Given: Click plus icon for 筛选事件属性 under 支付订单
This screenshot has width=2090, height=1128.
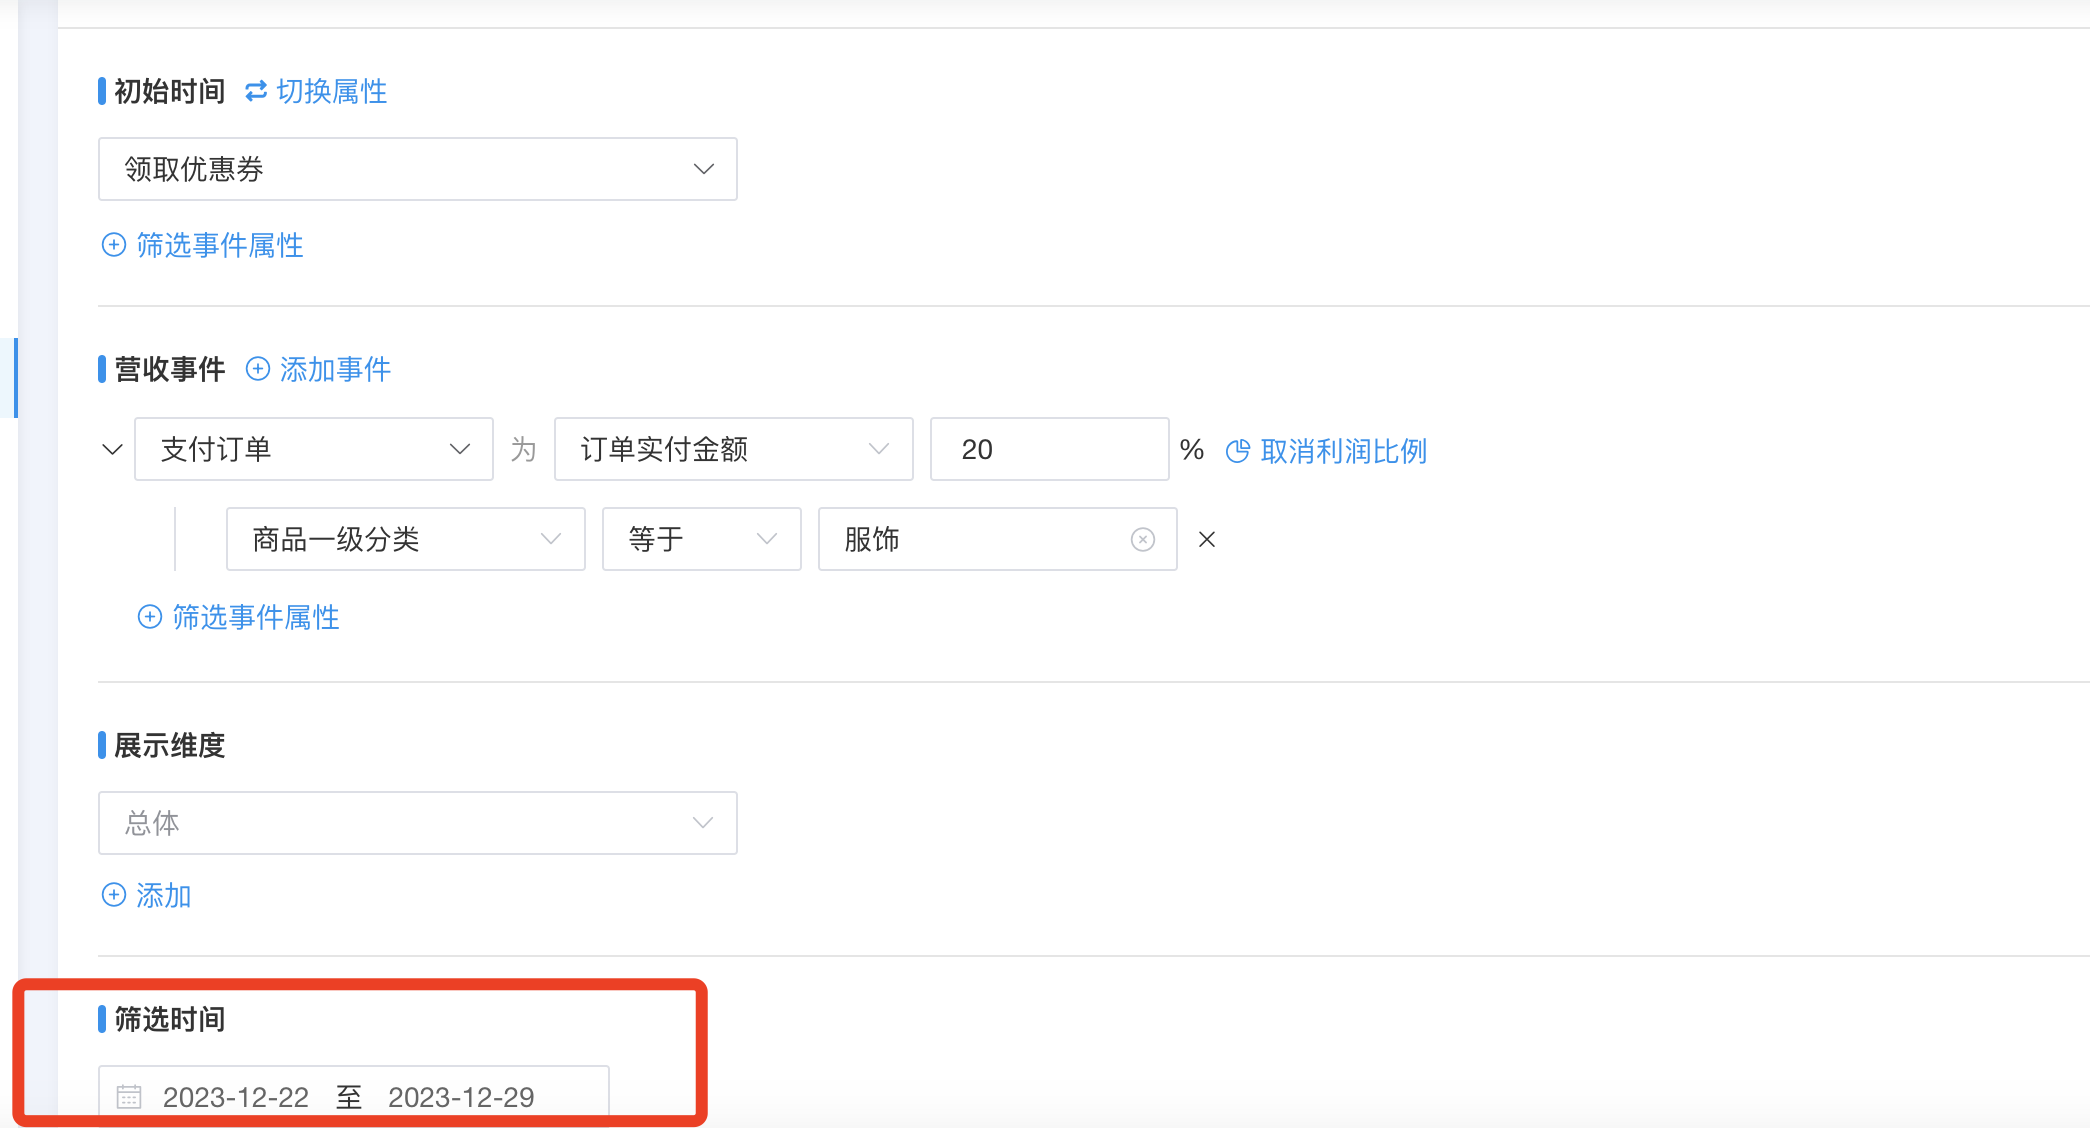Looking at the screenshot, I should [x=150, y=617].
